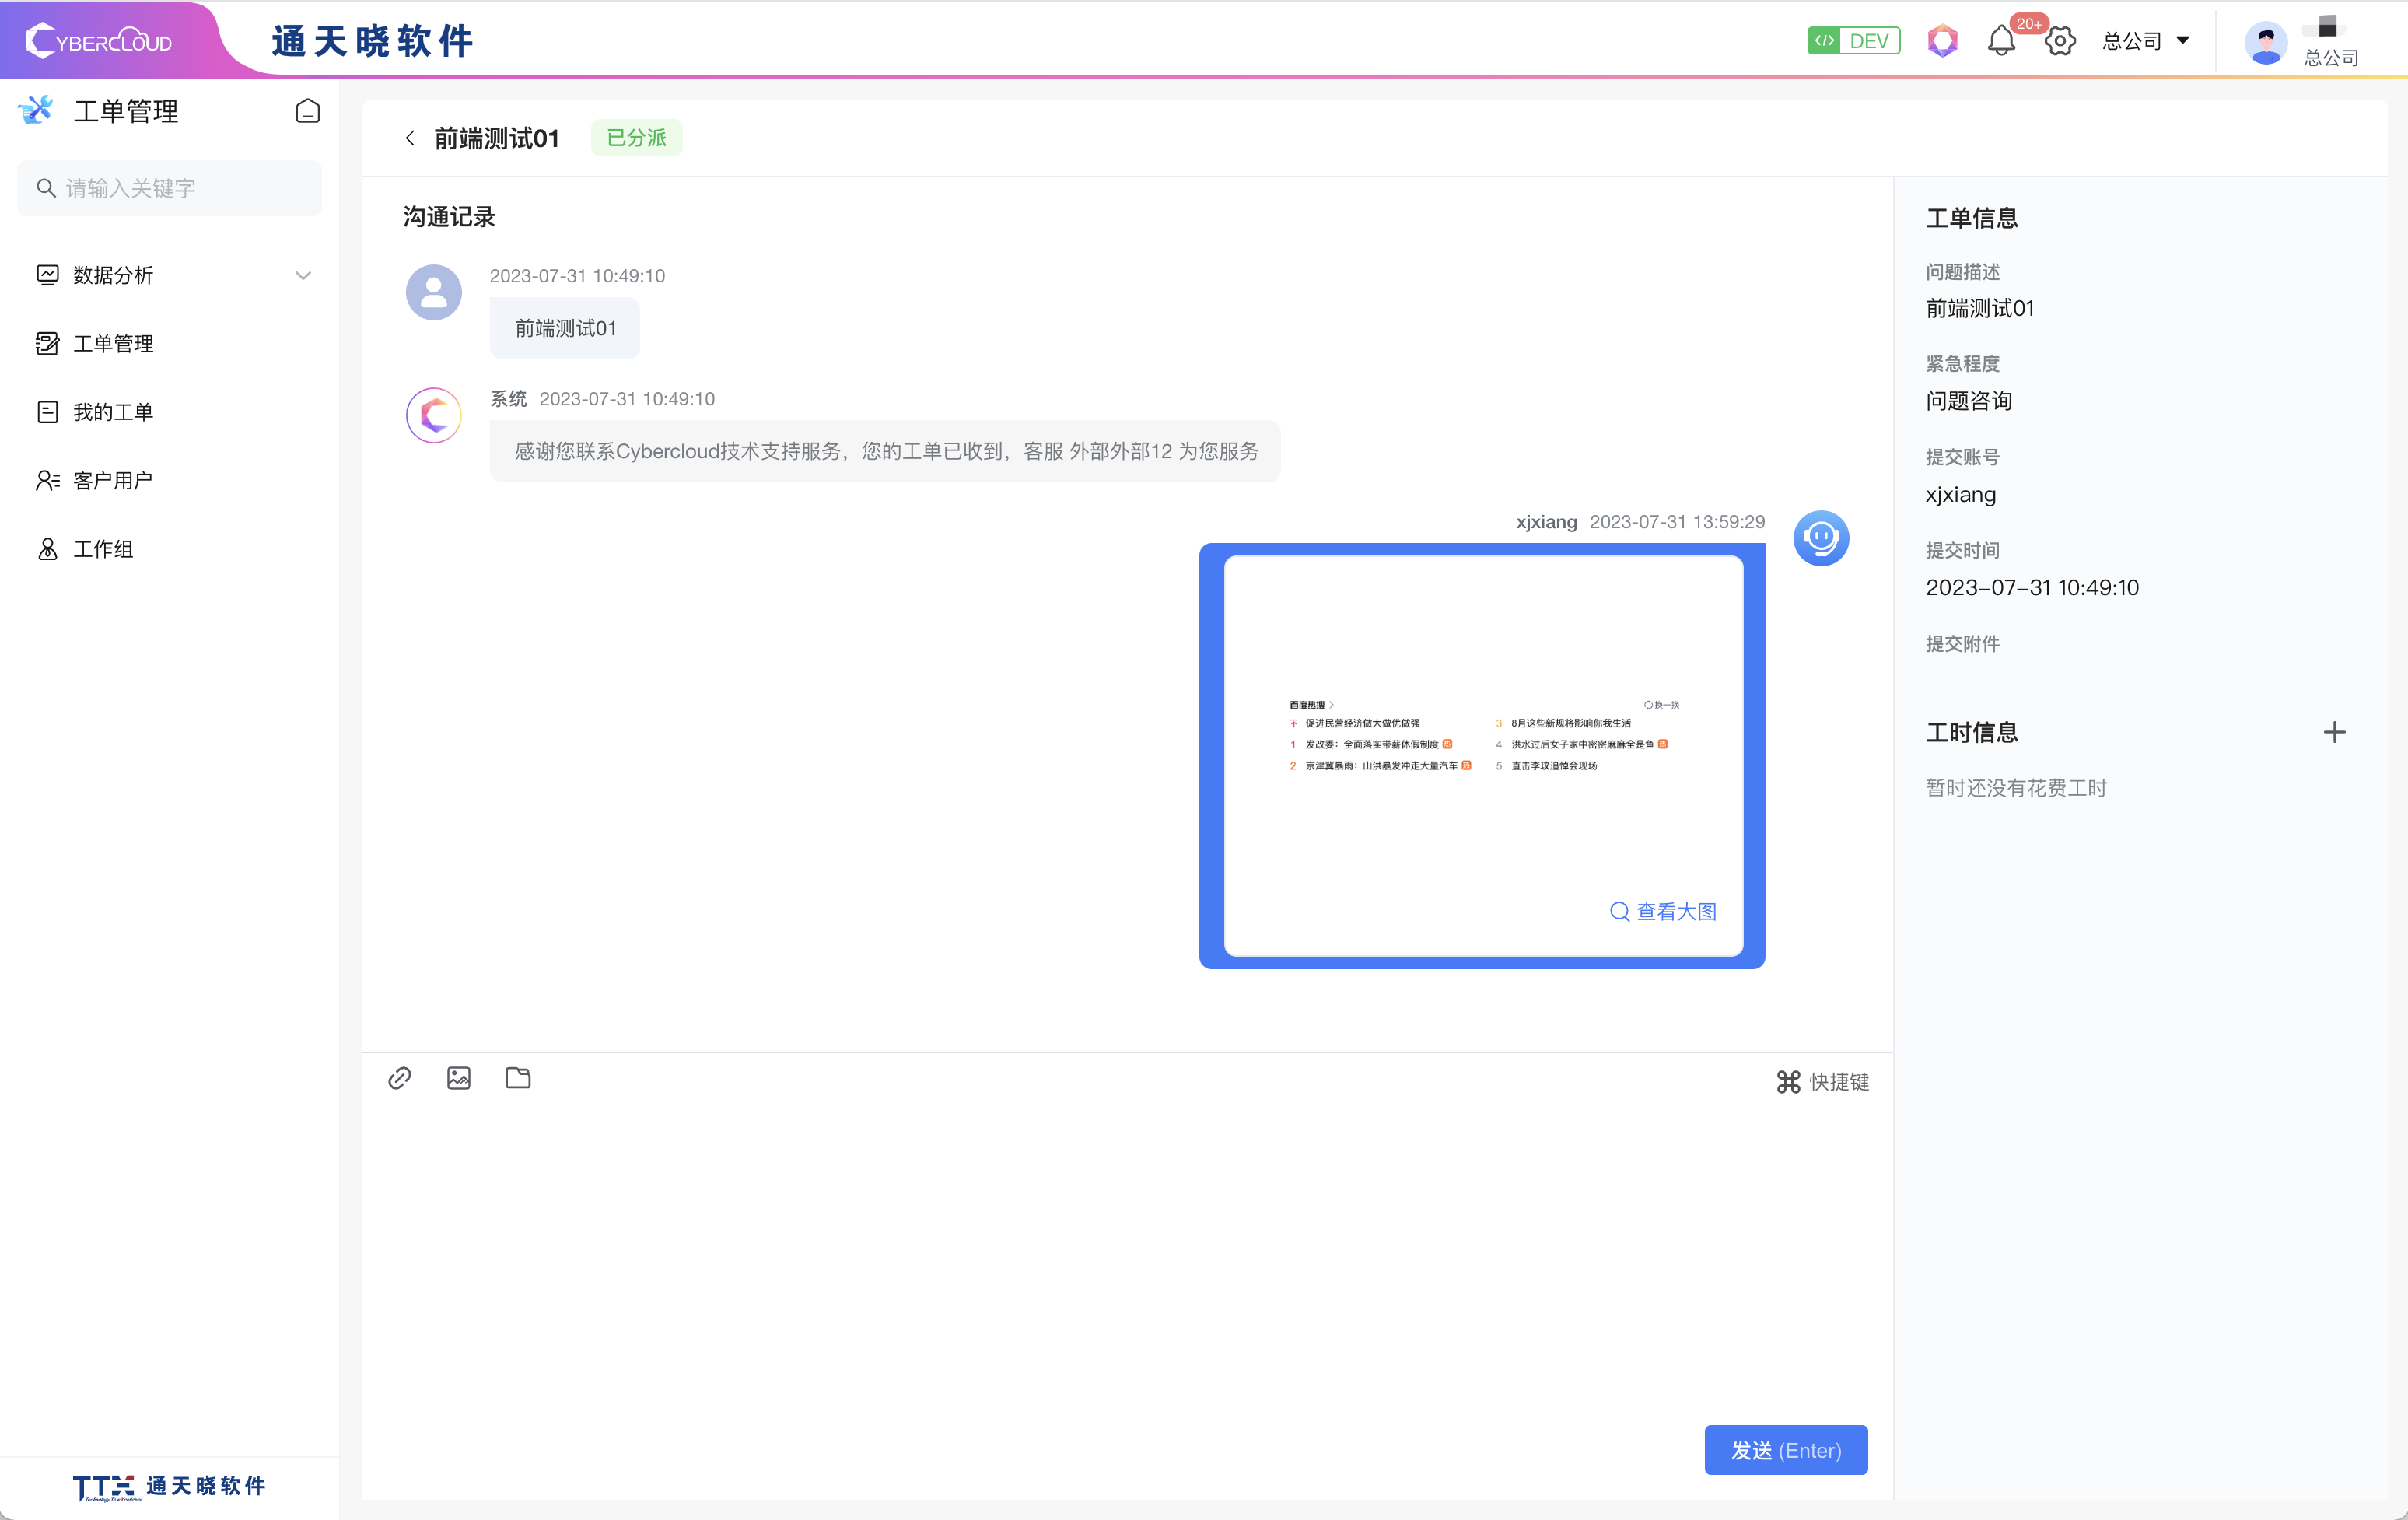Open the 客户用户 menu item
The width and height of the screenshot is (2408, 1520).
pos(113,481)
